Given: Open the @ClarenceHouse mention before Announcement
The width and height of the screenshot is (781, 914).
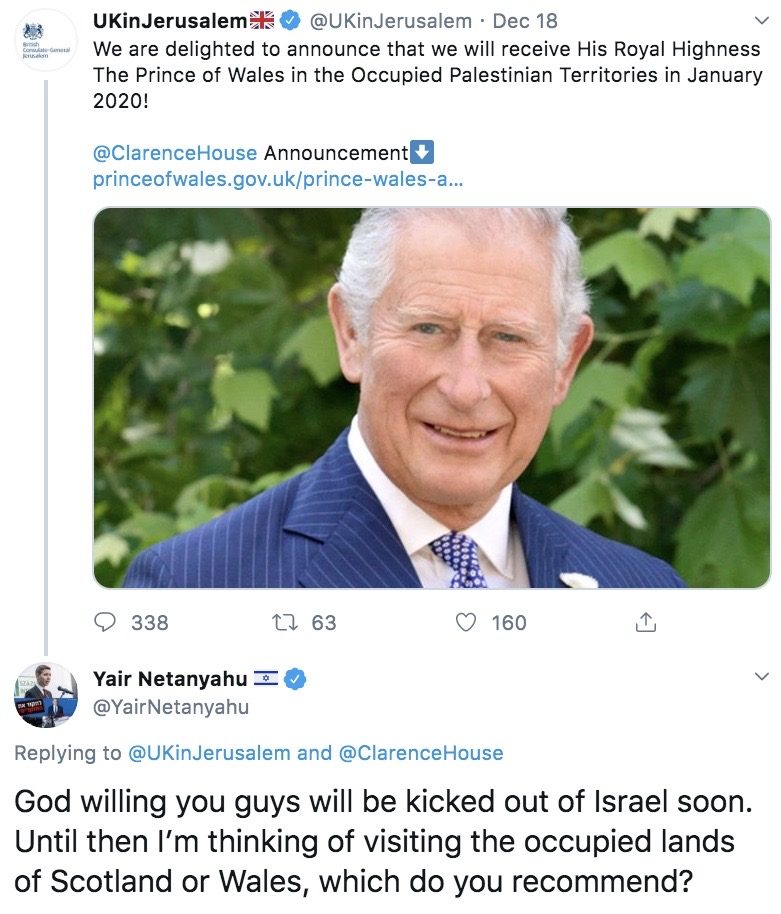Looking at the screenshot, I should [x=176, y=153].
